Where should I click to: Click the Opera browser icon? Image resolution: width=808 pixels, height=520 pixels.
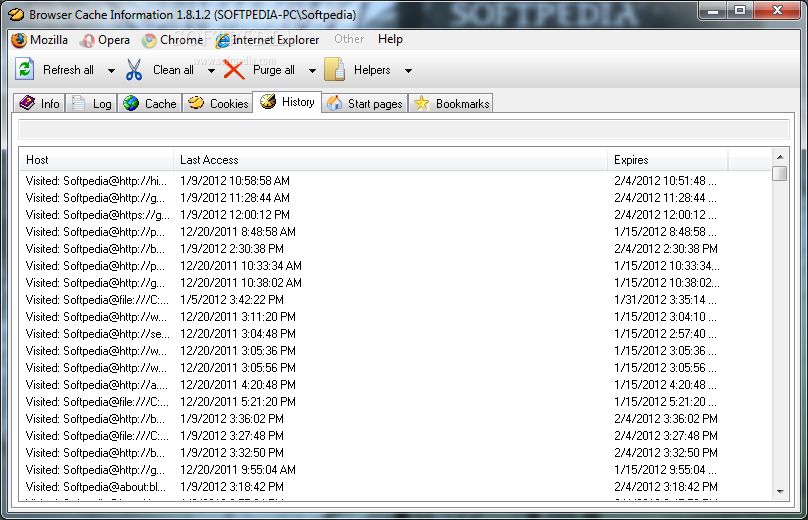click(88, 40)
